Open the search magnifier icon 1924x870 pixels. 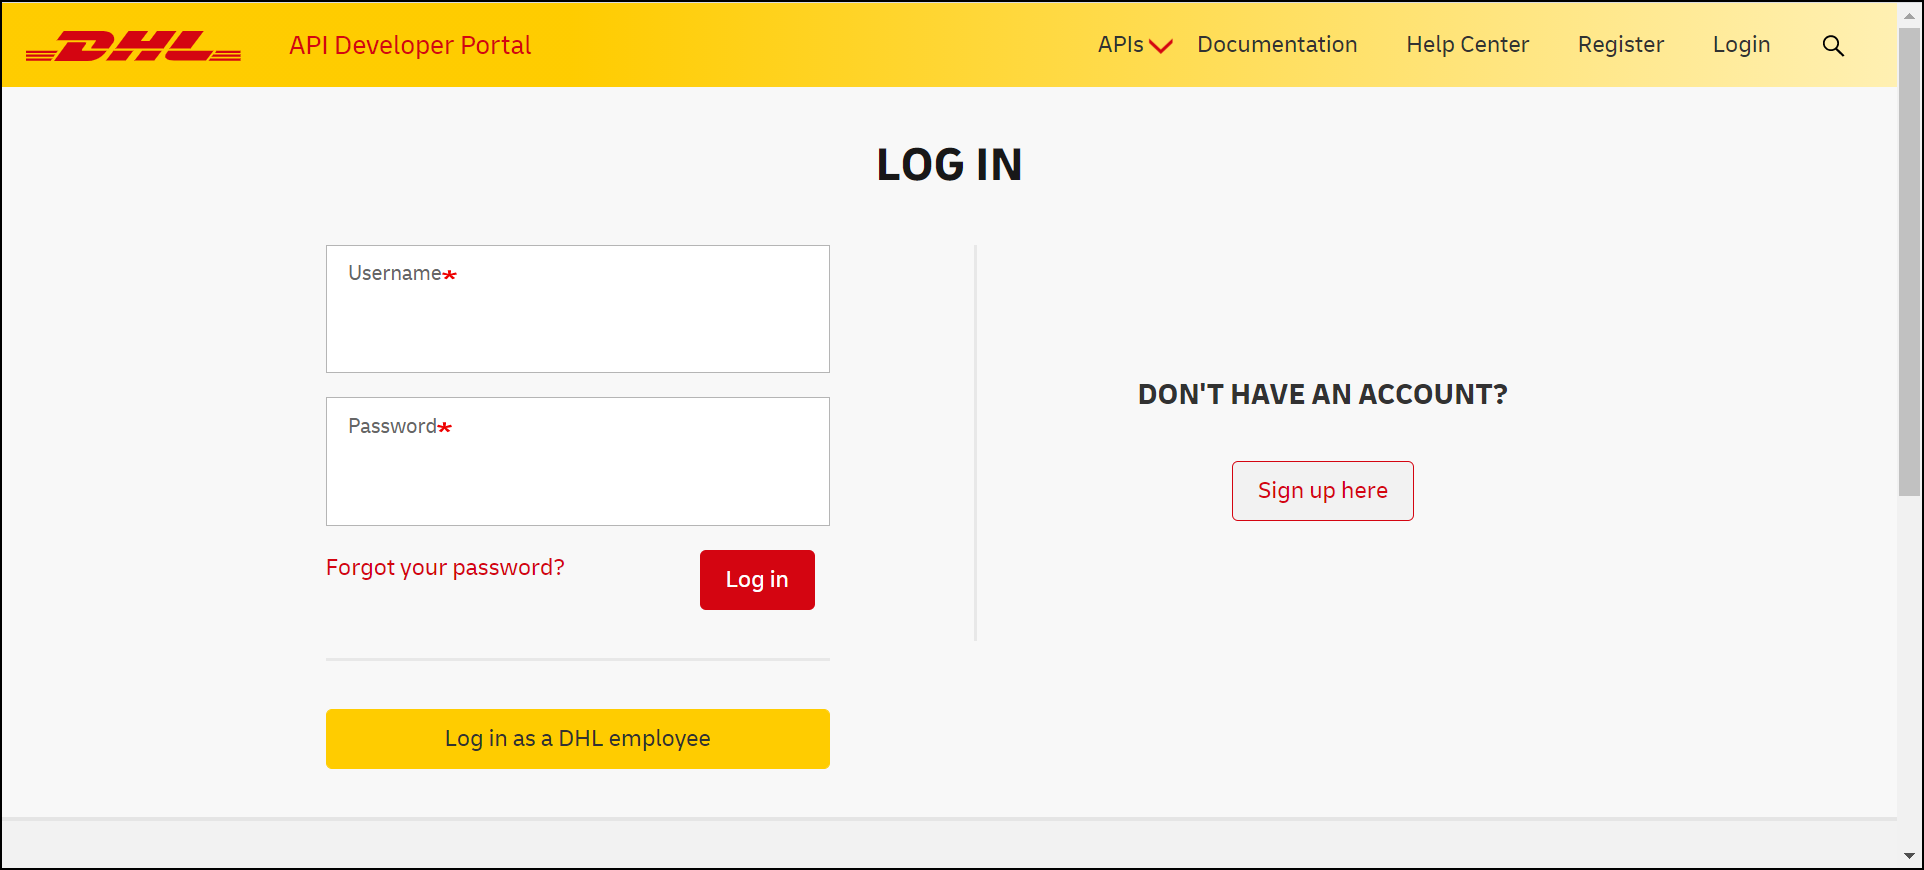pyautogui.click(x=1833, y=45)
